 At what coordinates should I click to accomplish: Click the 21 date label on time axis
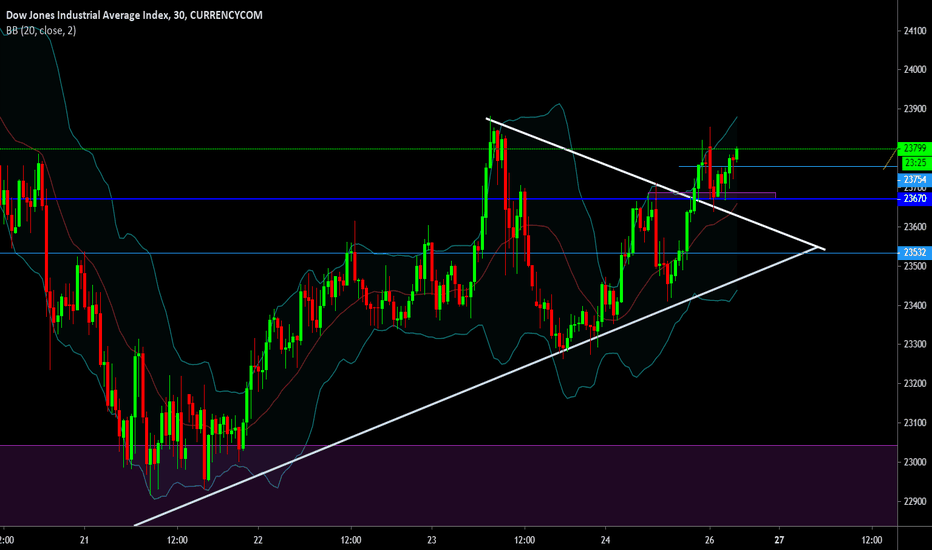[x=84, y=540]
